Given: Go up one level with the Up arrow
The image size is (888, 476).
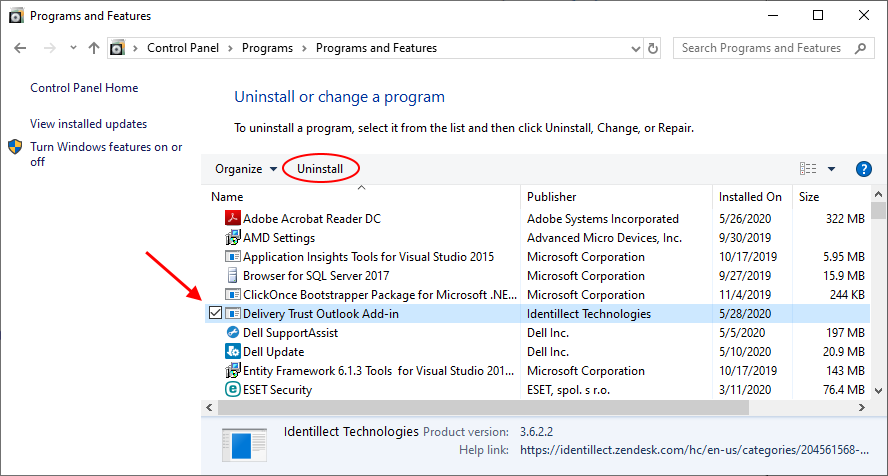Looking at the screenshot, I should (94, 48).
